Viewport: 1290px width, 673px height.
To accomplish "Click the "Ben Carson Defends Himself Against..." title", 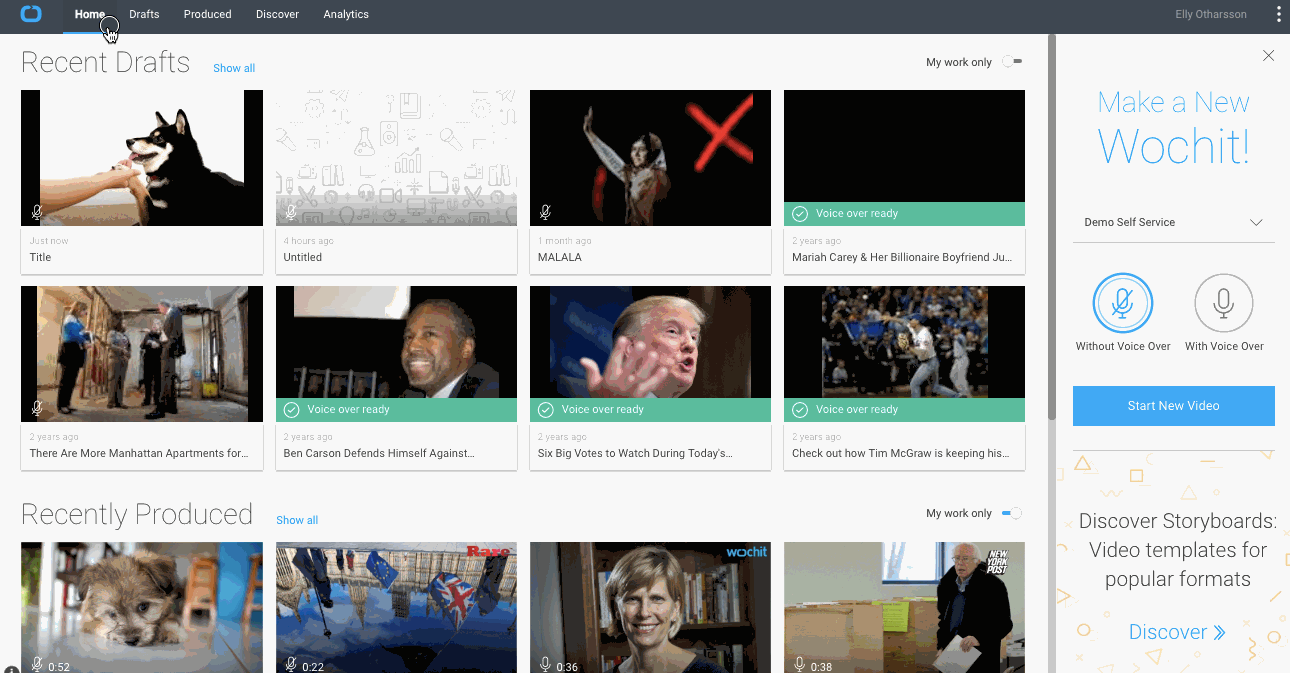I will pos(379,453).
